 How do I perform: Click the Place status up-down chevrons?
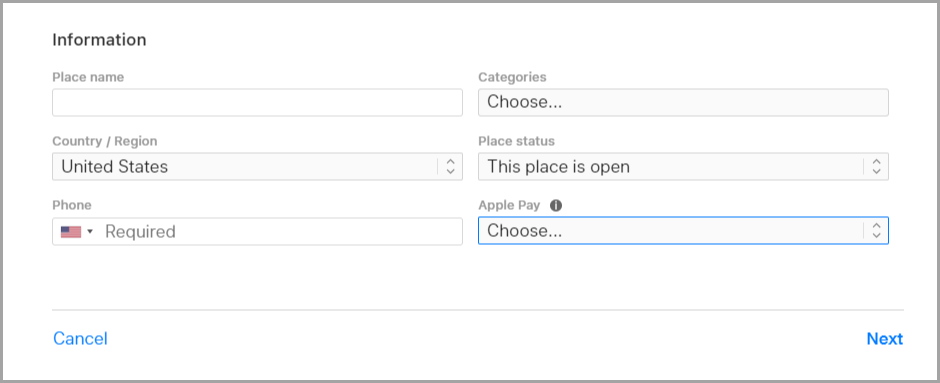click(x=876, y=167)
